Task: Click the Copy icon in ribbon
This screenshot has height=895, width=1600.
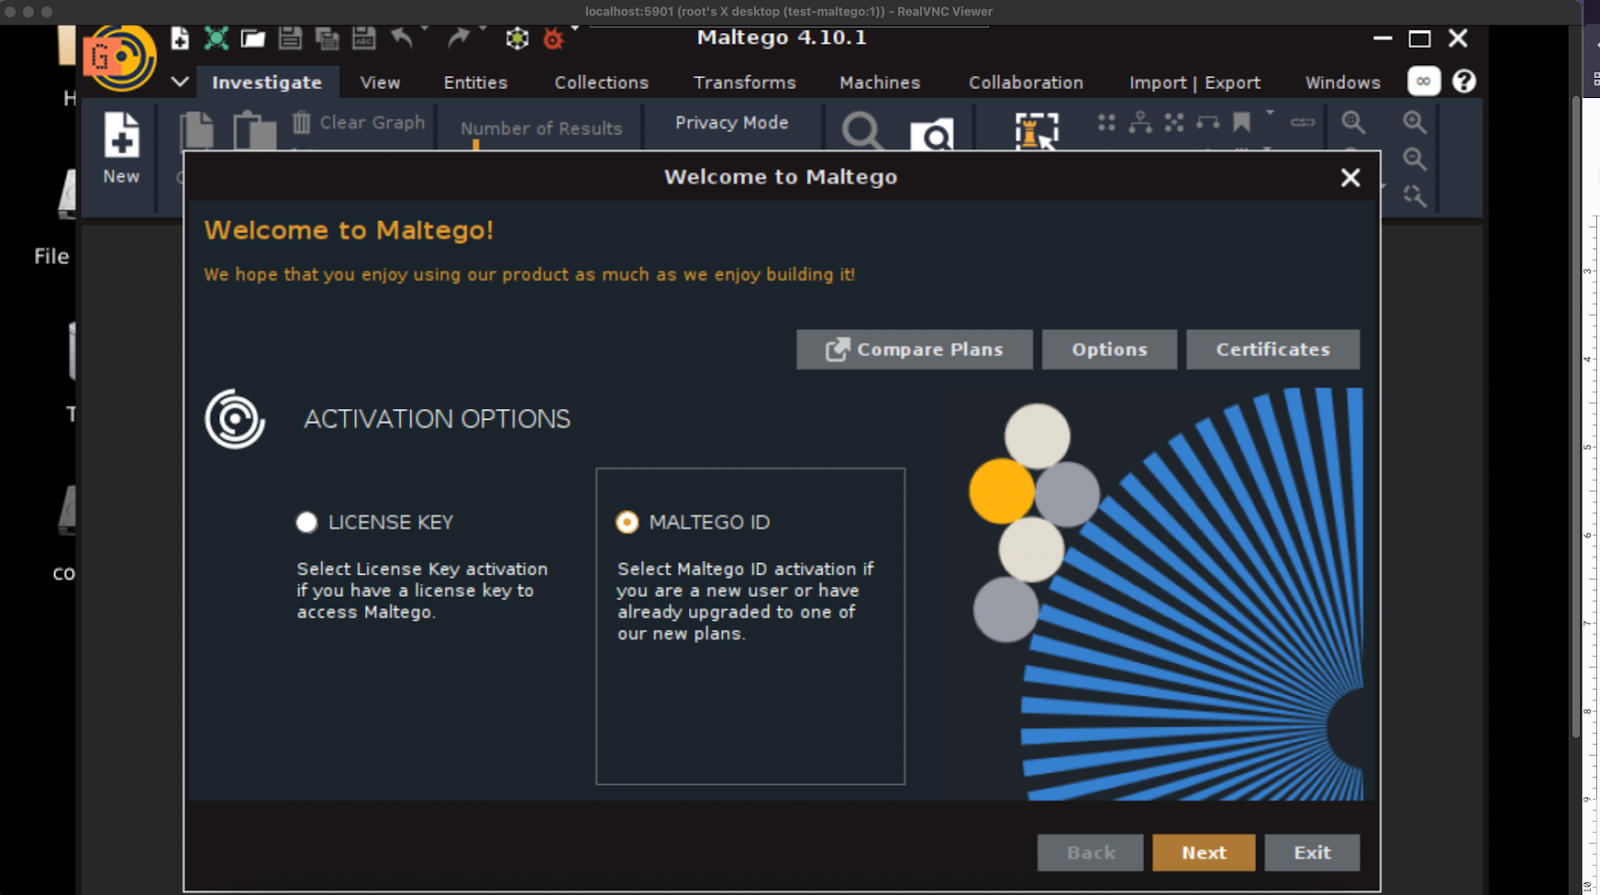Action: coord(197,131)
